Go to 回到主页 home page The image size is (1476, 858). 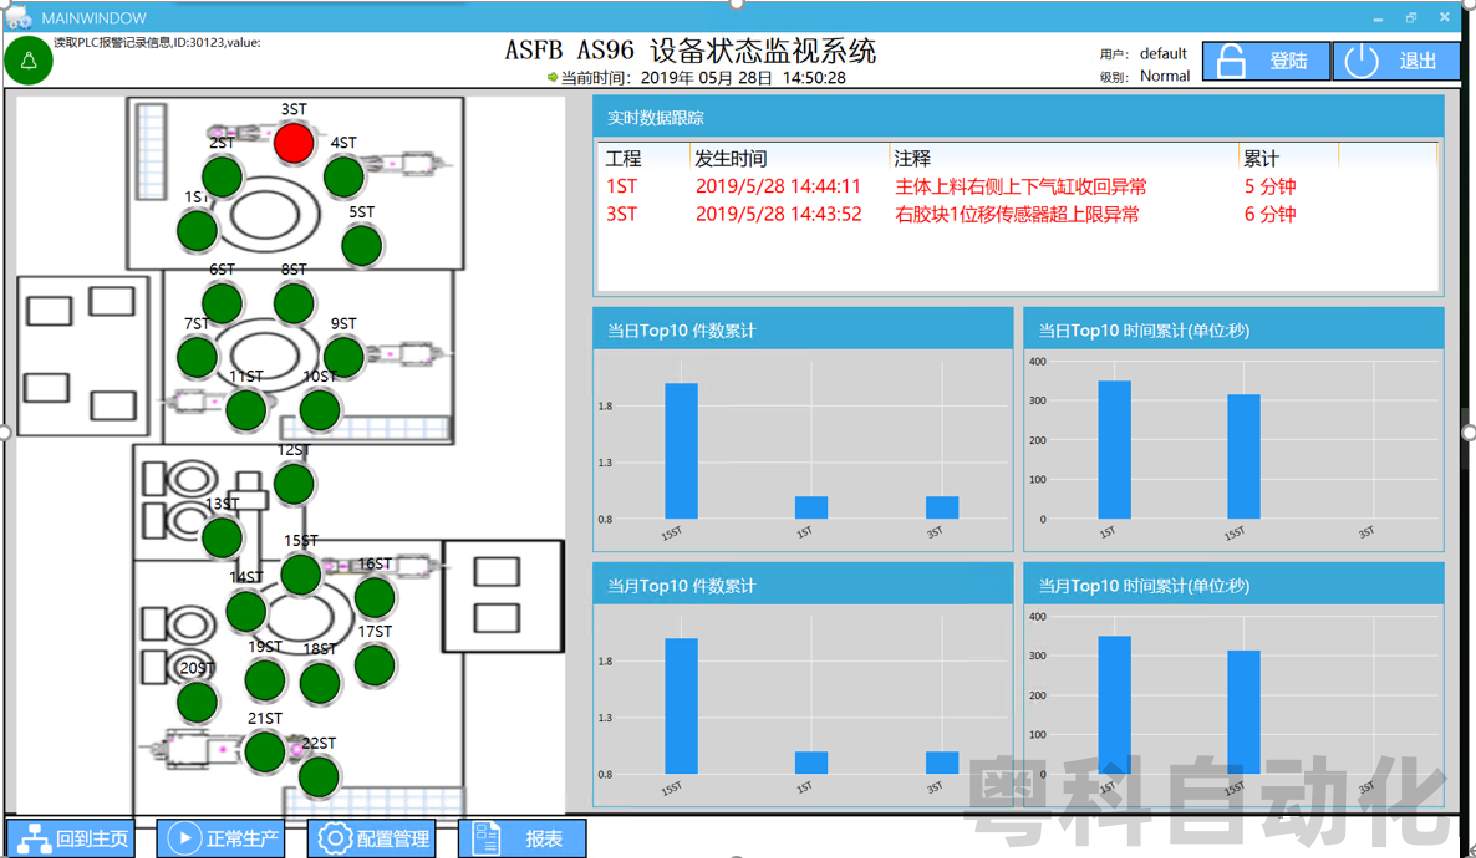tap(71, 838)
